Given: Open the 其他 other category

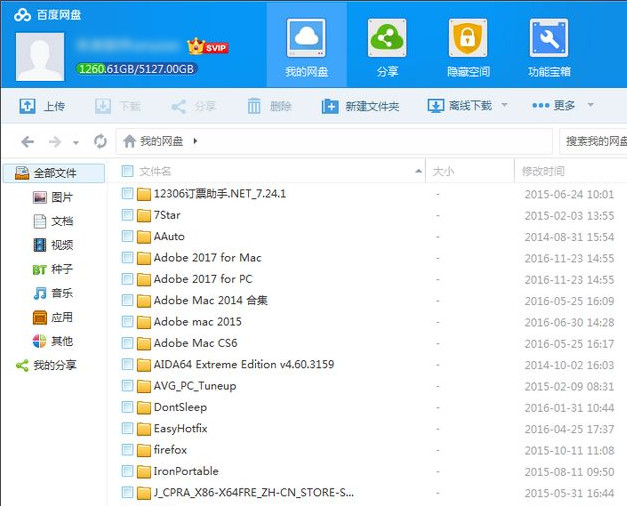Looking at the screenshot, I should pos(53,341).
